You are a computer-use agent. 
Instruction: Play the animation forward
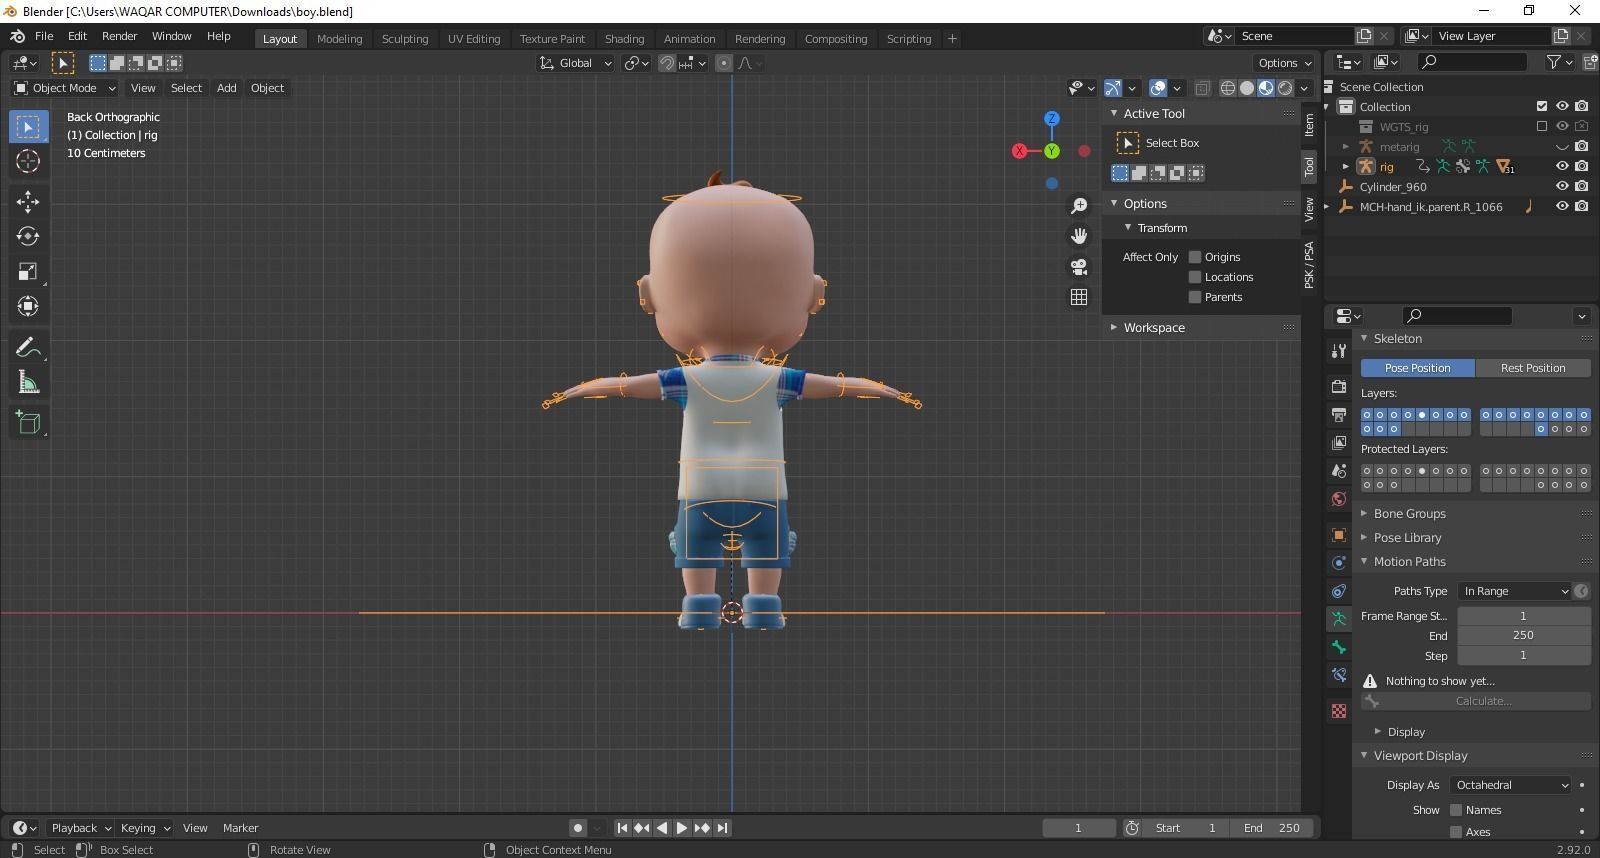point(682,828)
